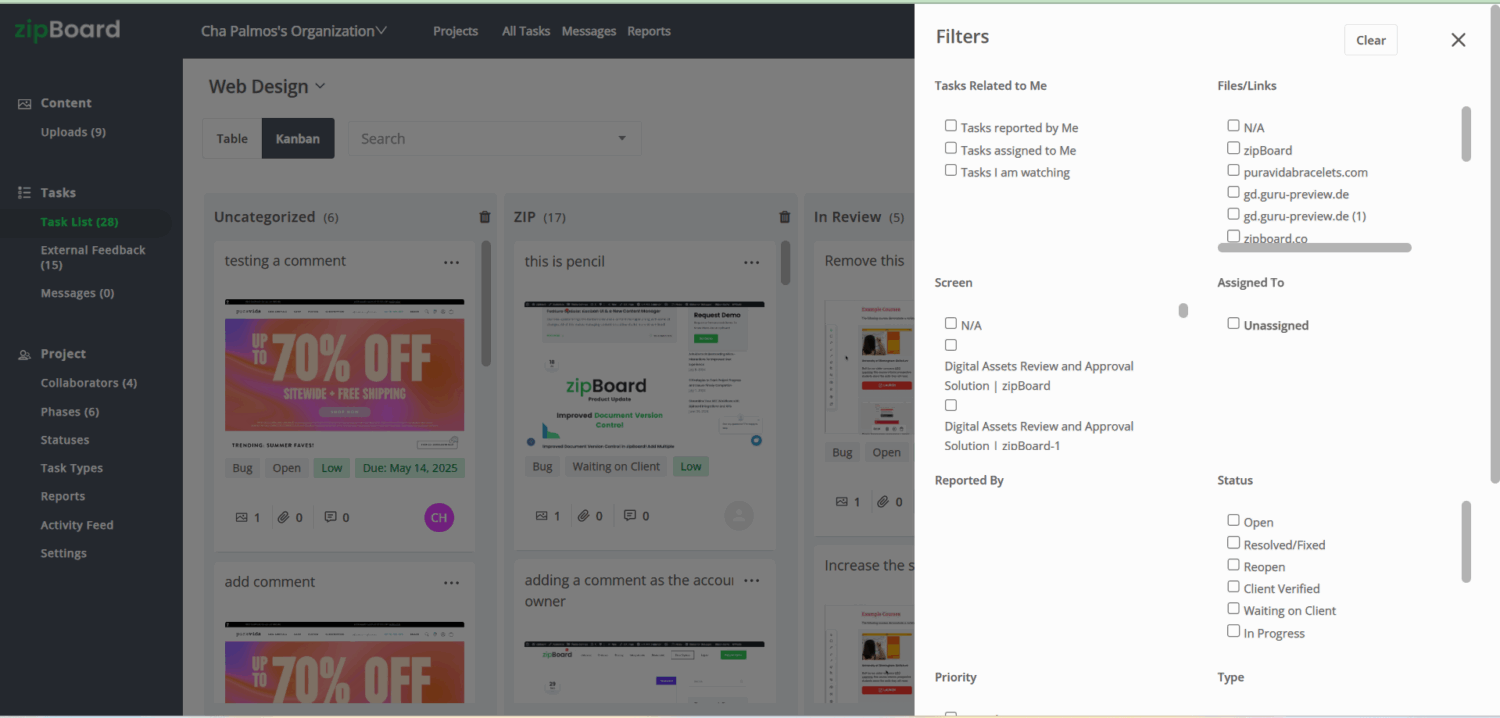Open the Reports menu in top bar
The image size is (1500, 718).
pyautogui.click(x=649, y=31)
